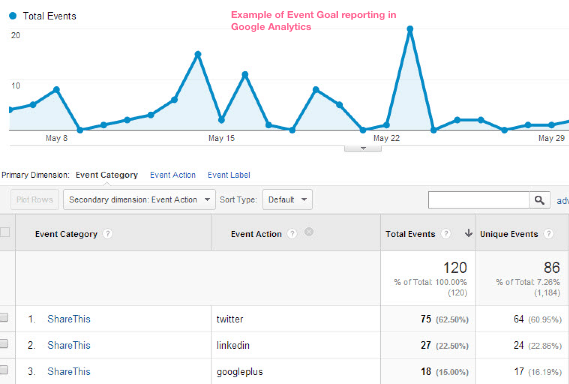This screenshot has width=569, height=384.
Task: Check the linkedin row checkbox
Action: click(x=4, y=344)
